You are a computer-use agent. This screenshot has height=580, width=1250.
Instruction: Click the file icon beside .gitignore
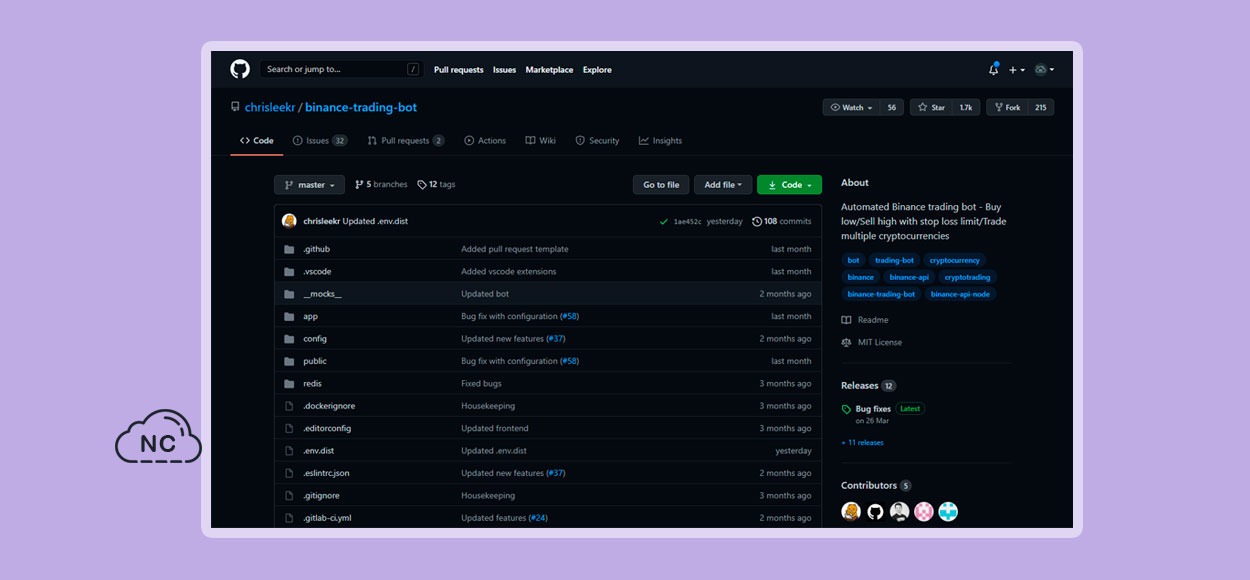coord(289,496)
